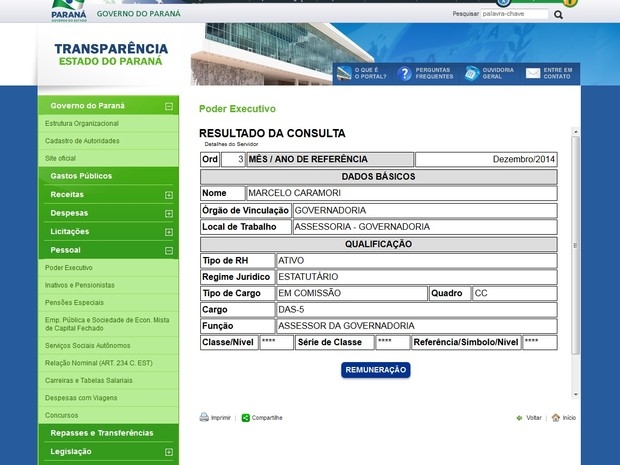The width and height of the screenshot is (620, 465).
Task: Click the Paraná government logo
Action: [x=69, y=11]
